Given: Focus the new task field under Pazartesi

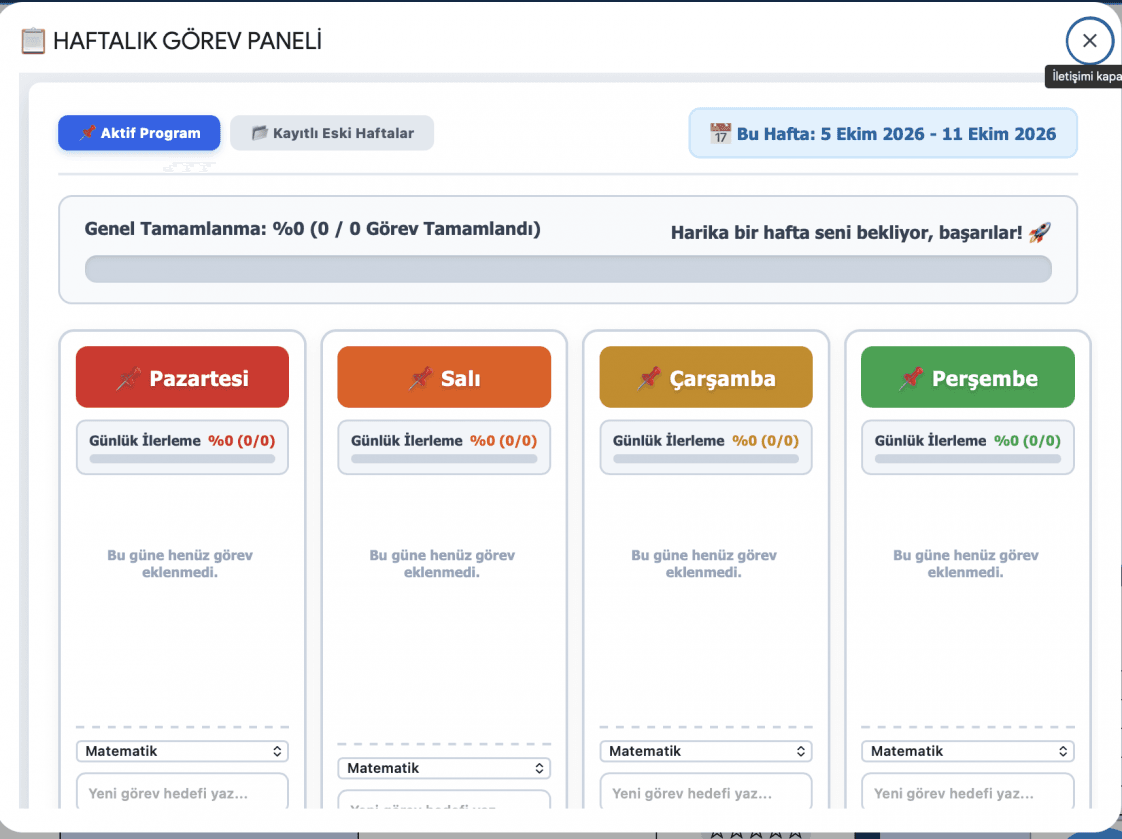Looking at the screenshot, I should pos(182,792).
